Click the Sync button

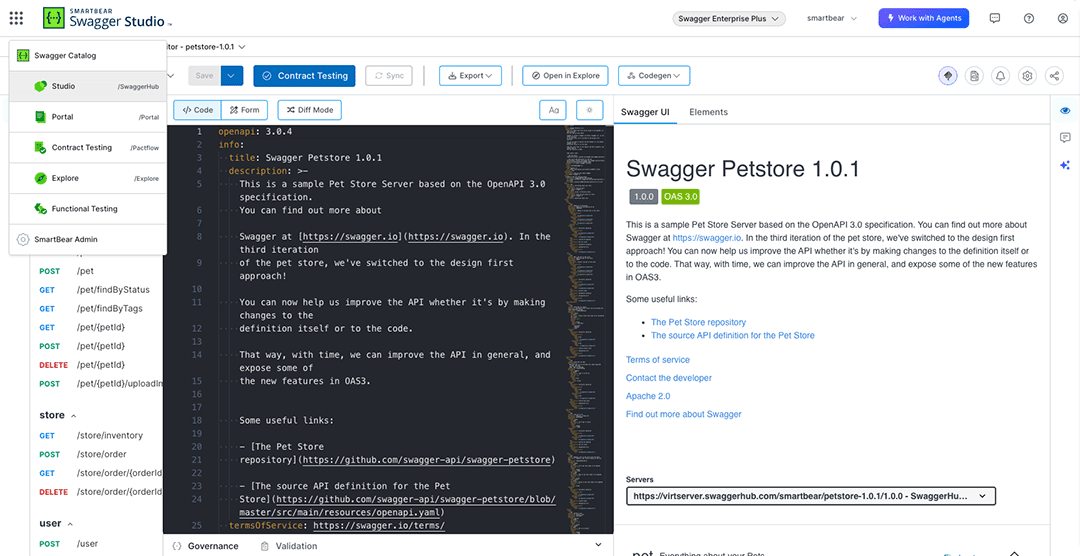click(389, 76)
